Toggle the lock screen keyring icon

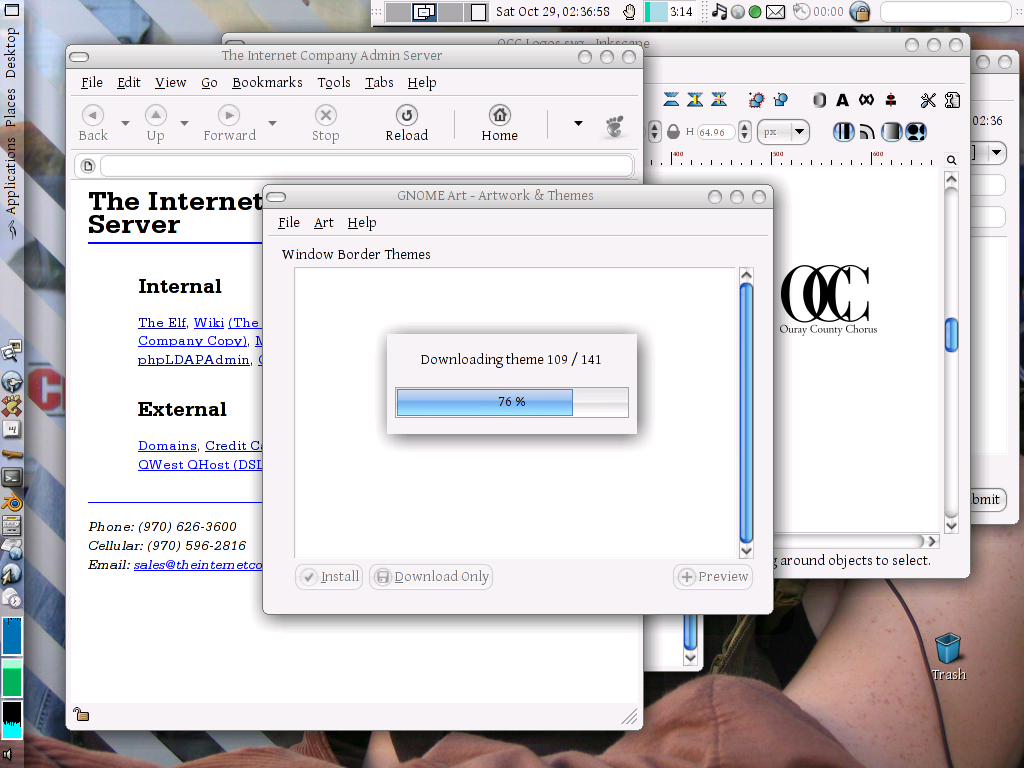[860, 12]
